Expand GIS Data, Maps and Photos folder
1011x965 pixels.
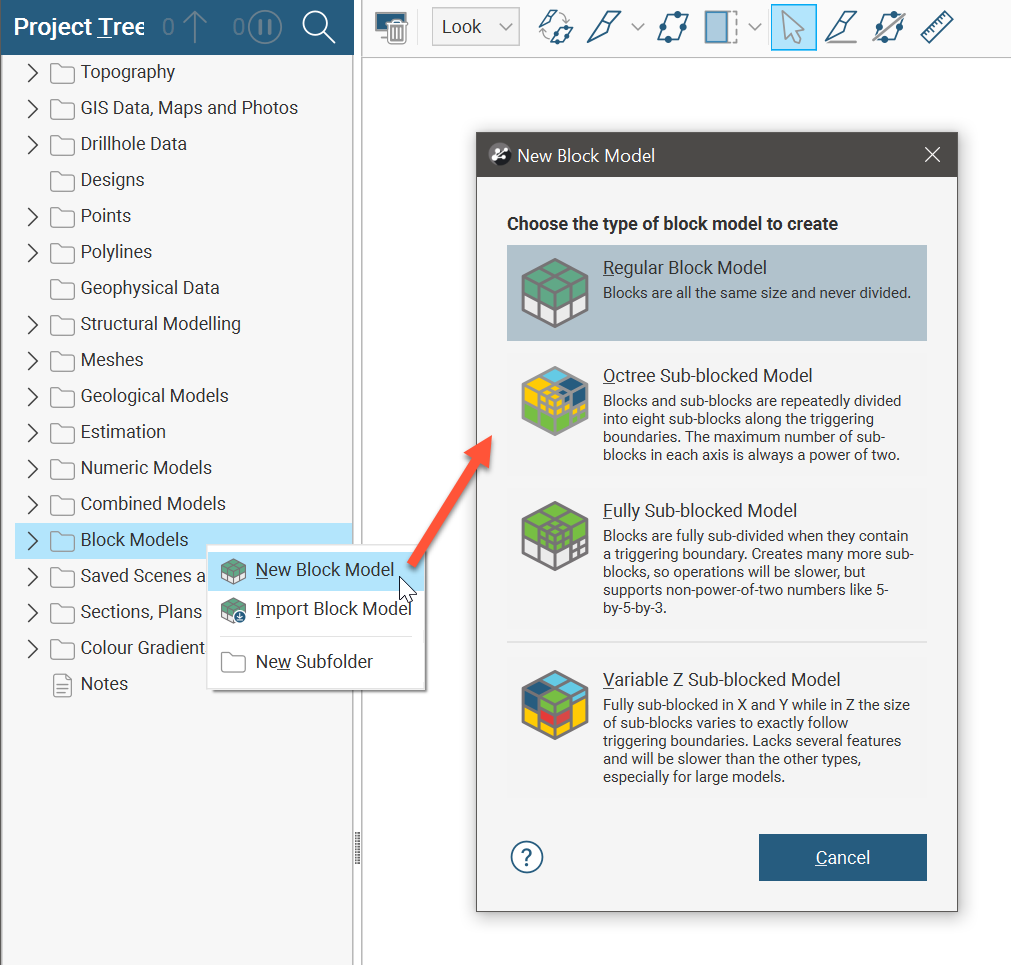(33, 109)
